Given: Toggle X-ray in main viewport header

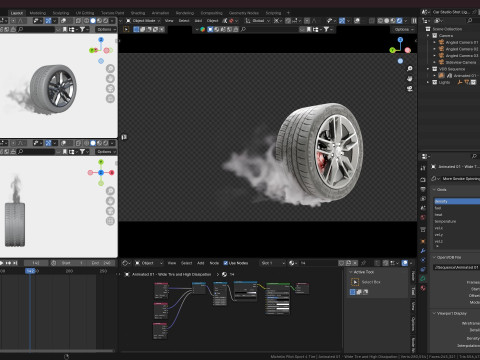Looking at the screenshot, I should point(372,21).
